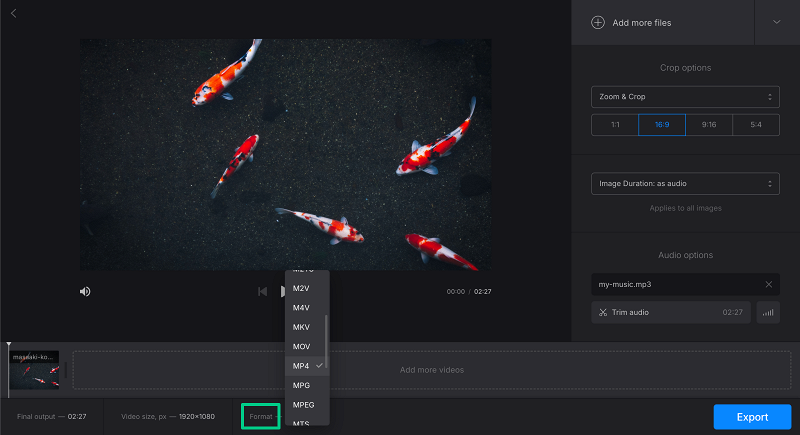Choose MPG from the format list
800x435 pixels.
tap(305, 386)
